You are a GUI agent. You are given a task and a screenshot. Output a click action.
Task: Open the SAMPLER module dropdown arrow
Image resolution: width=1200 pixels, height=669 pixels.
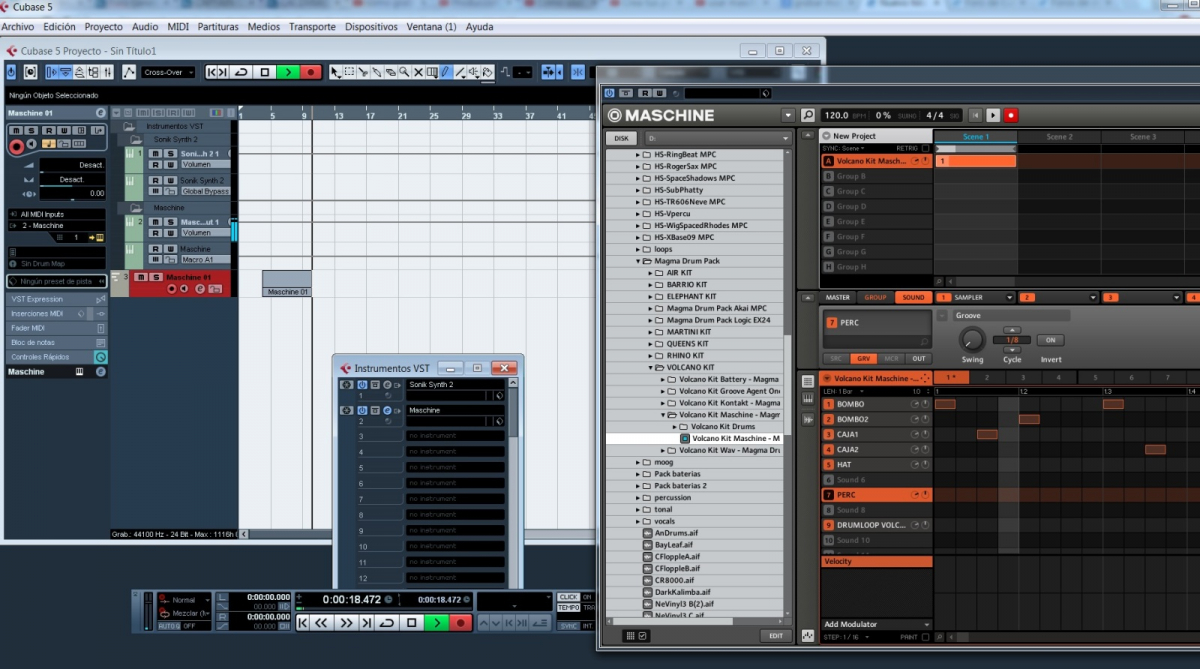coord(1009,298)
